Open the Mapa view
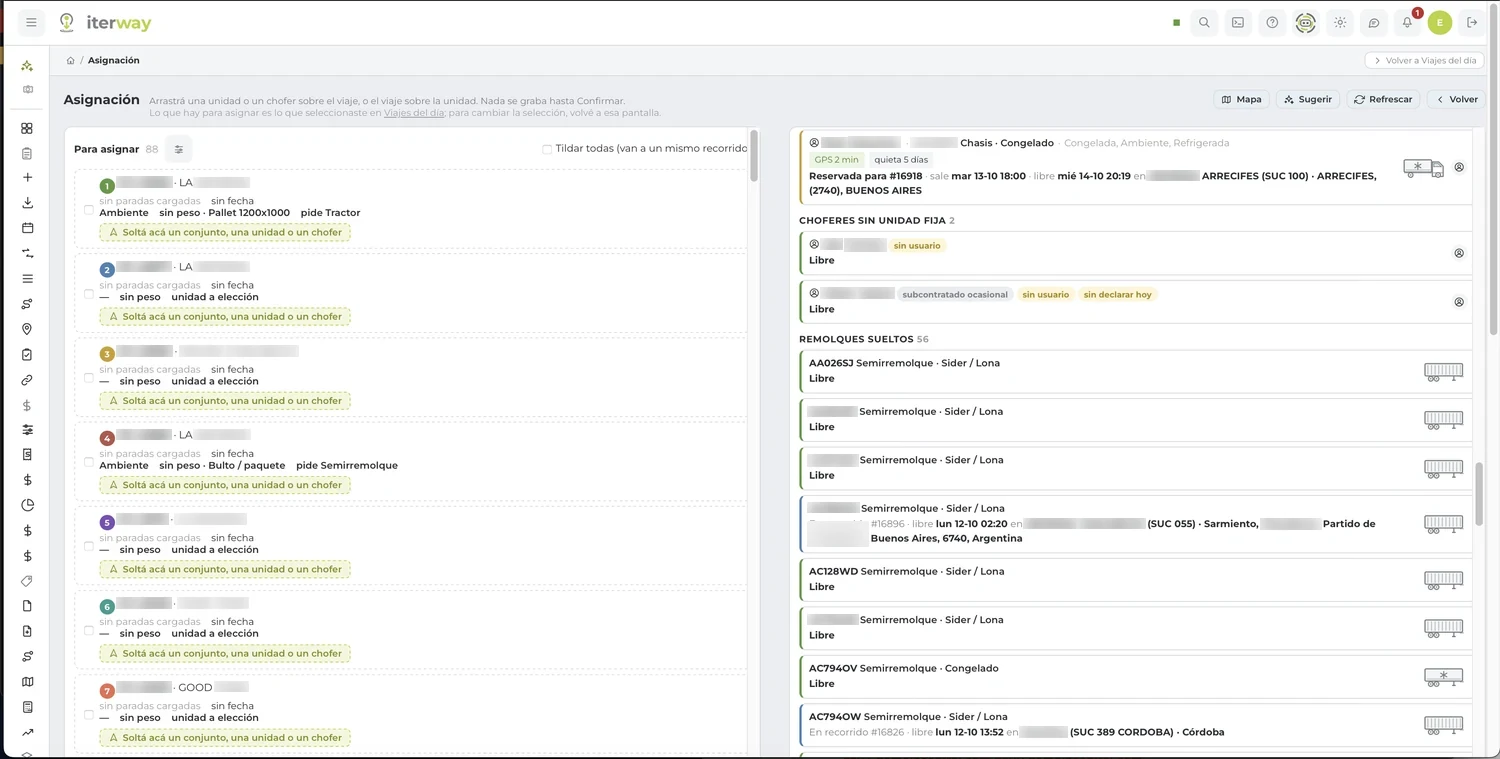 coord(1241,99)
